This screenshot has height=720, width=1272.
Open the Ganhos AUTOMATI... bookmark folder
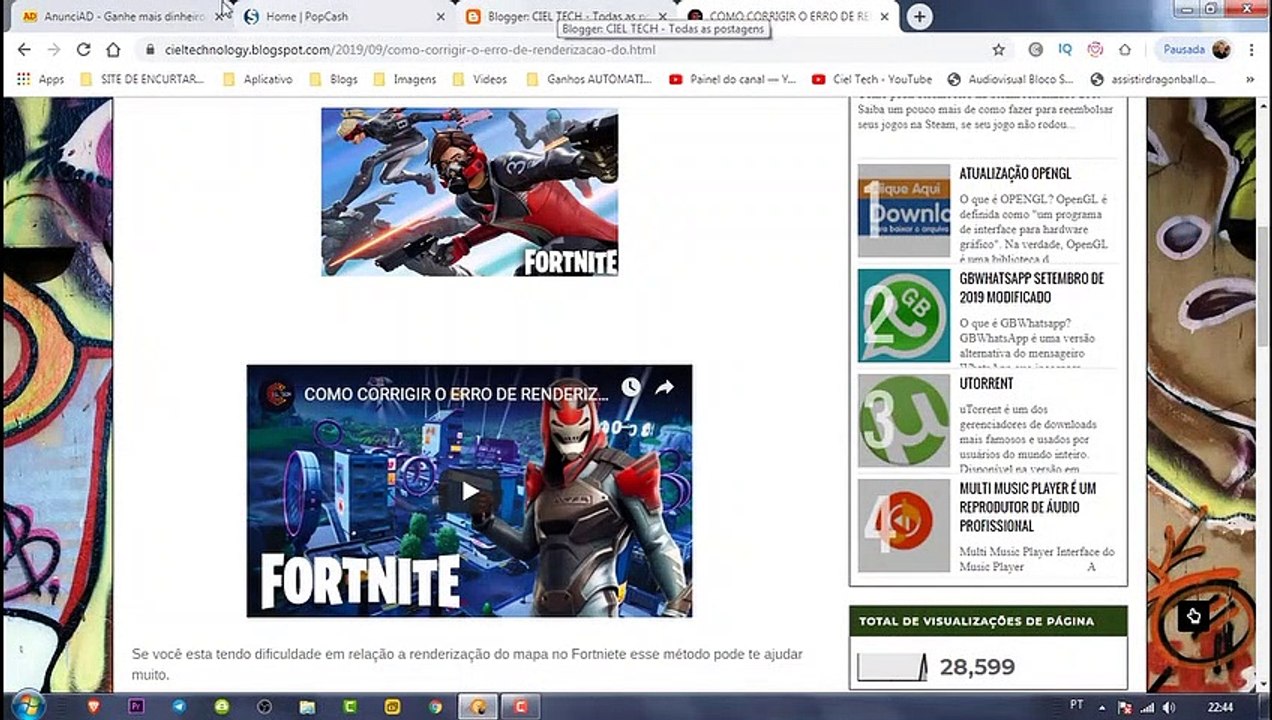coord(588,79)
